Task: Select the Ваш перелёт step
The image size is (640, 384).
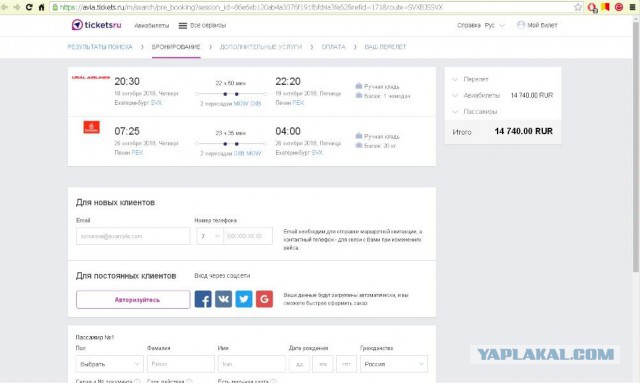Action: point(385,47)
